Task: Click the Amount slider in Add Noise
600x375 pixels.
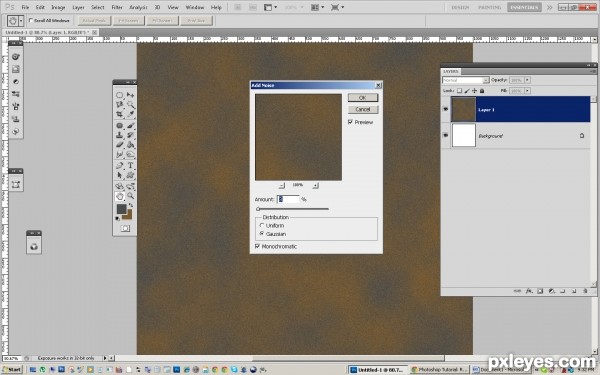Action: 293,209
